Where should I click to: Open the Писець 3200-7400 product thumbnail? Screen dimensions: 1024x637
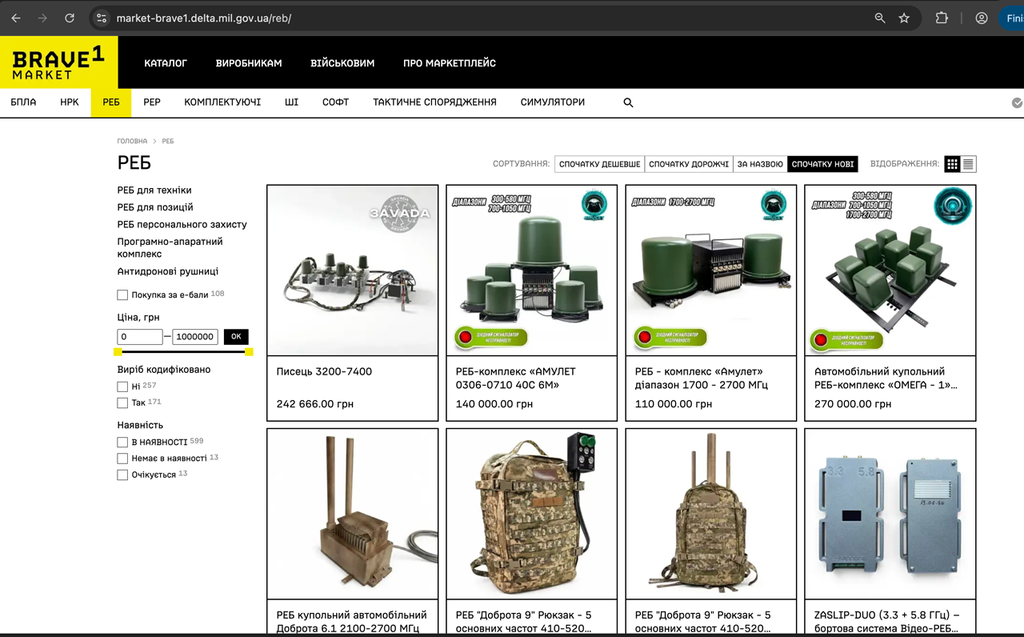click(x=353, y=270)
